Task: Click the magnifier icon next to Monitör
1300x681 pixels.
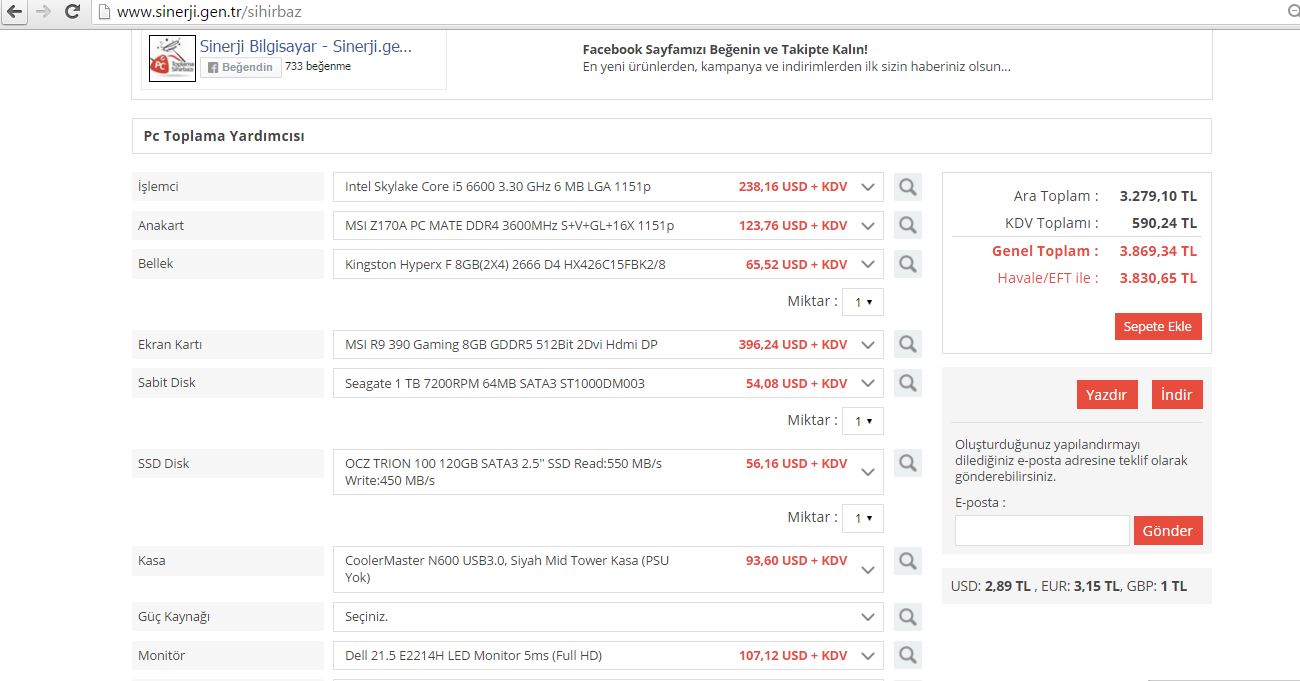Action: 908,655
